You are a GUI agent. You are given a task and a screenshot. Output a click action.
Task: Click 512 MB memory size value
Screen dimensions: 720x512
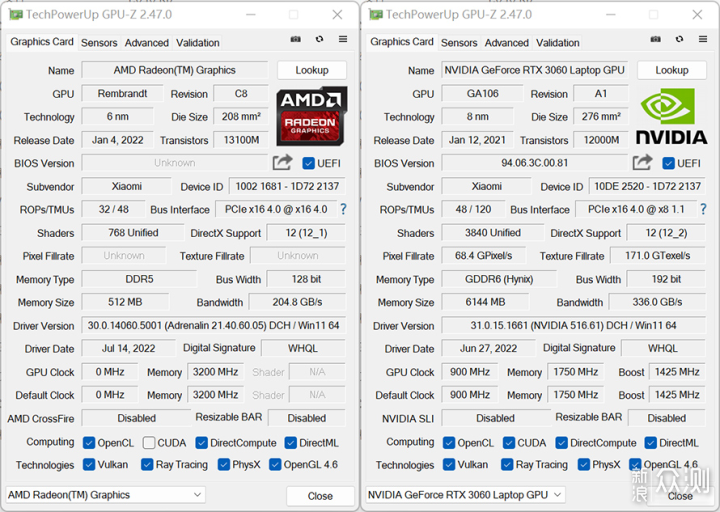(x=125, y=302)
